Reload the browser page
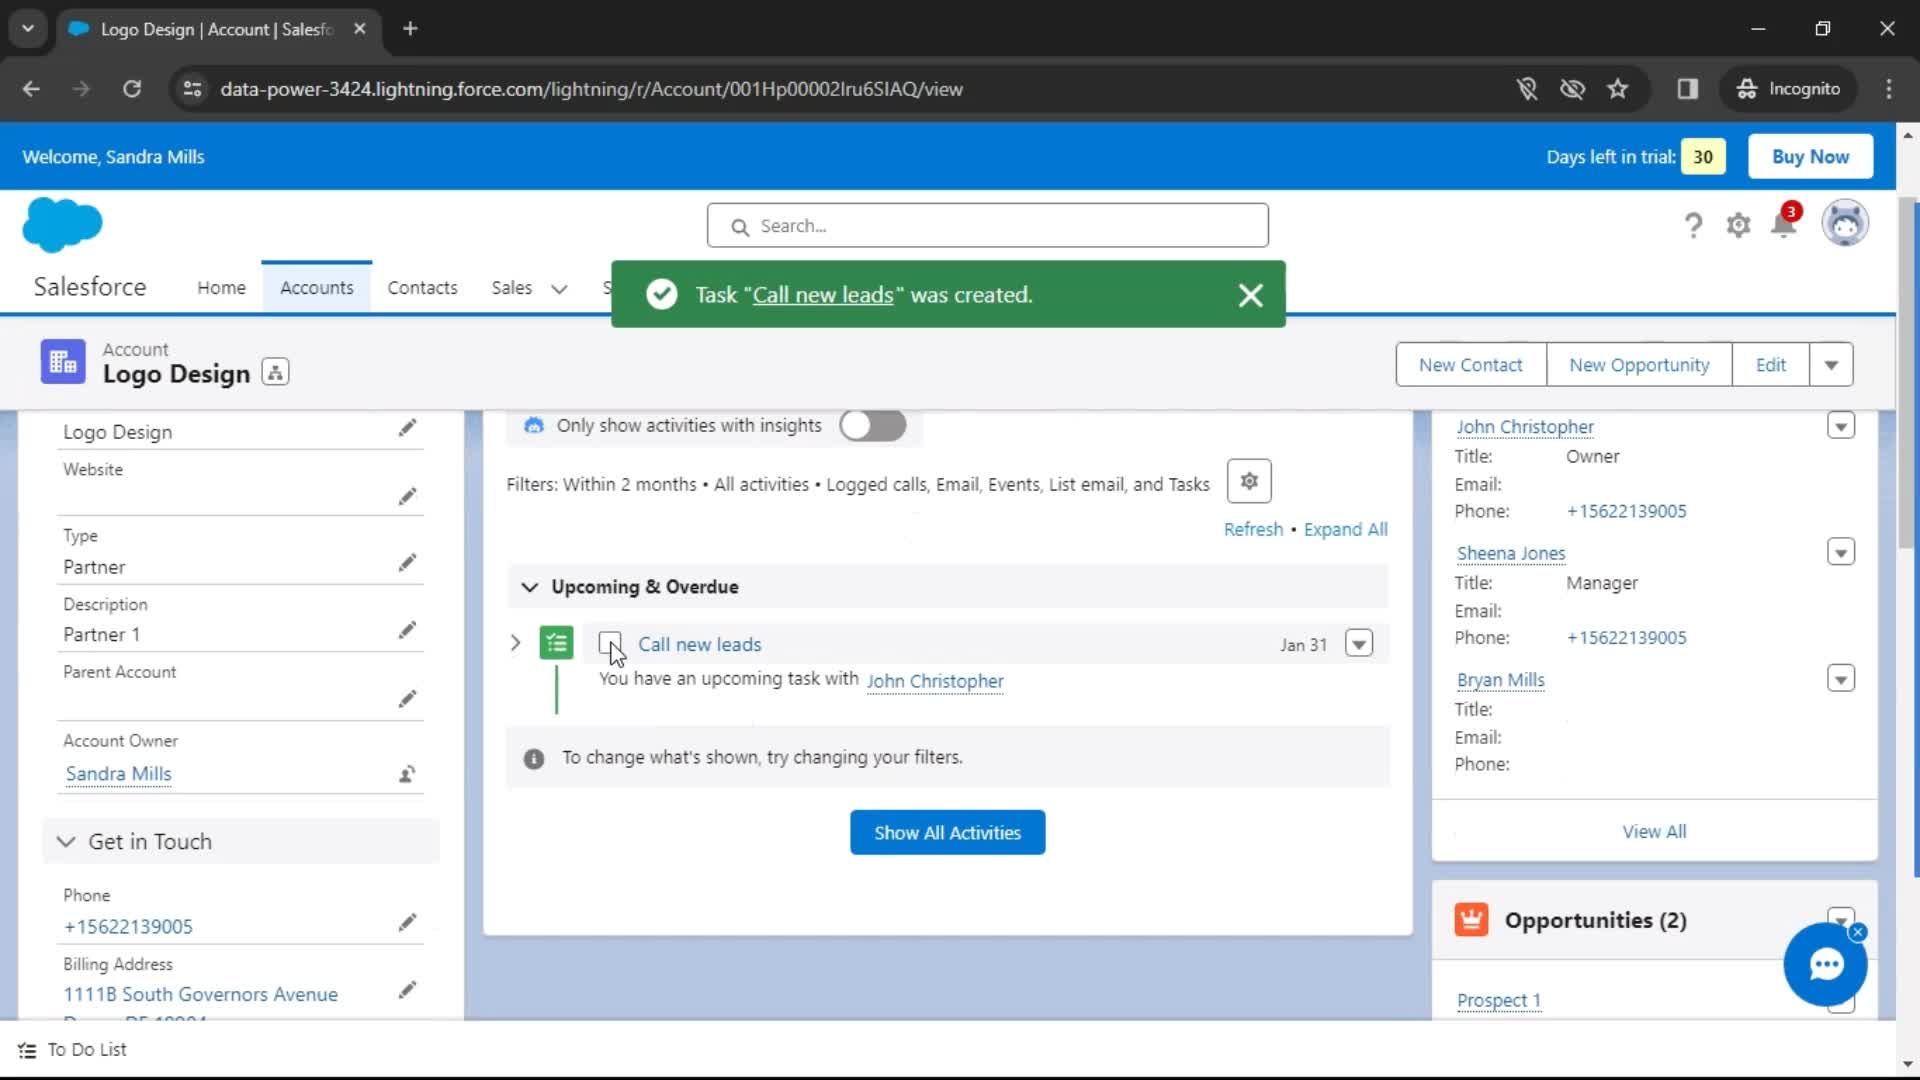1920x1080 pixels. click(x=131, y=89)
